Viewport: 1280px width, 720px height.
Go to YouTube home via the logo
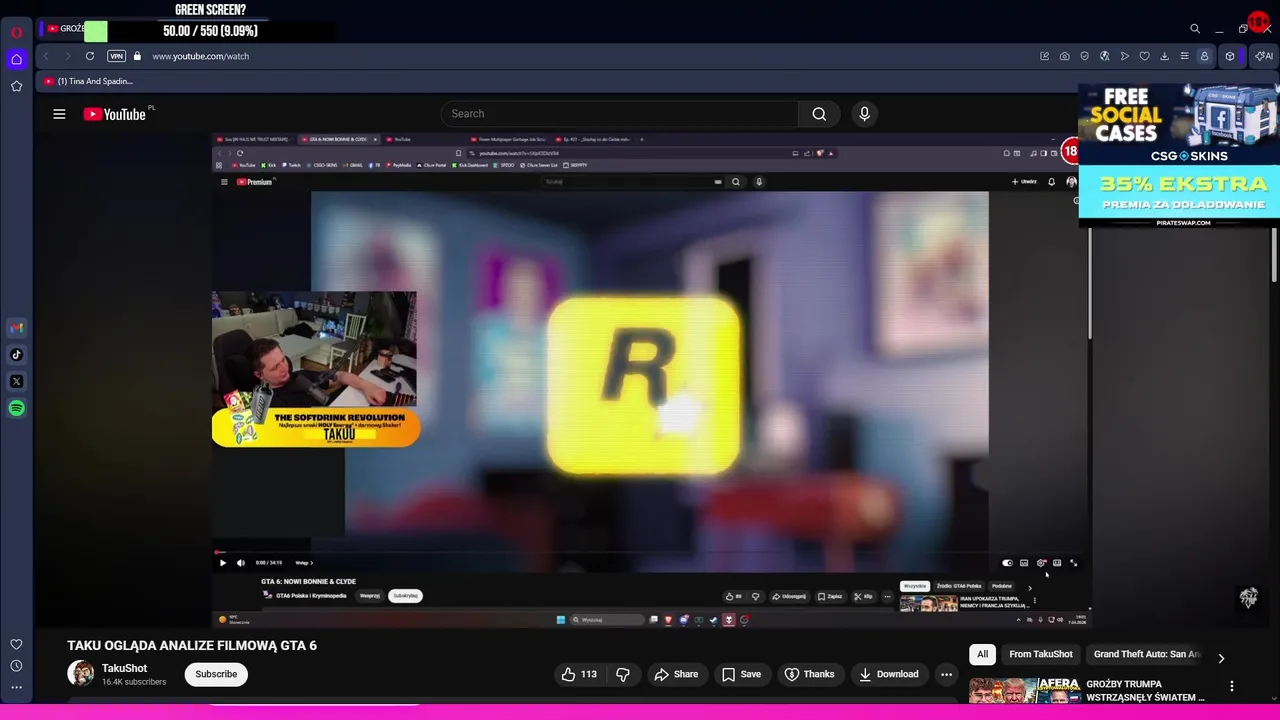[x=115, y=114]
